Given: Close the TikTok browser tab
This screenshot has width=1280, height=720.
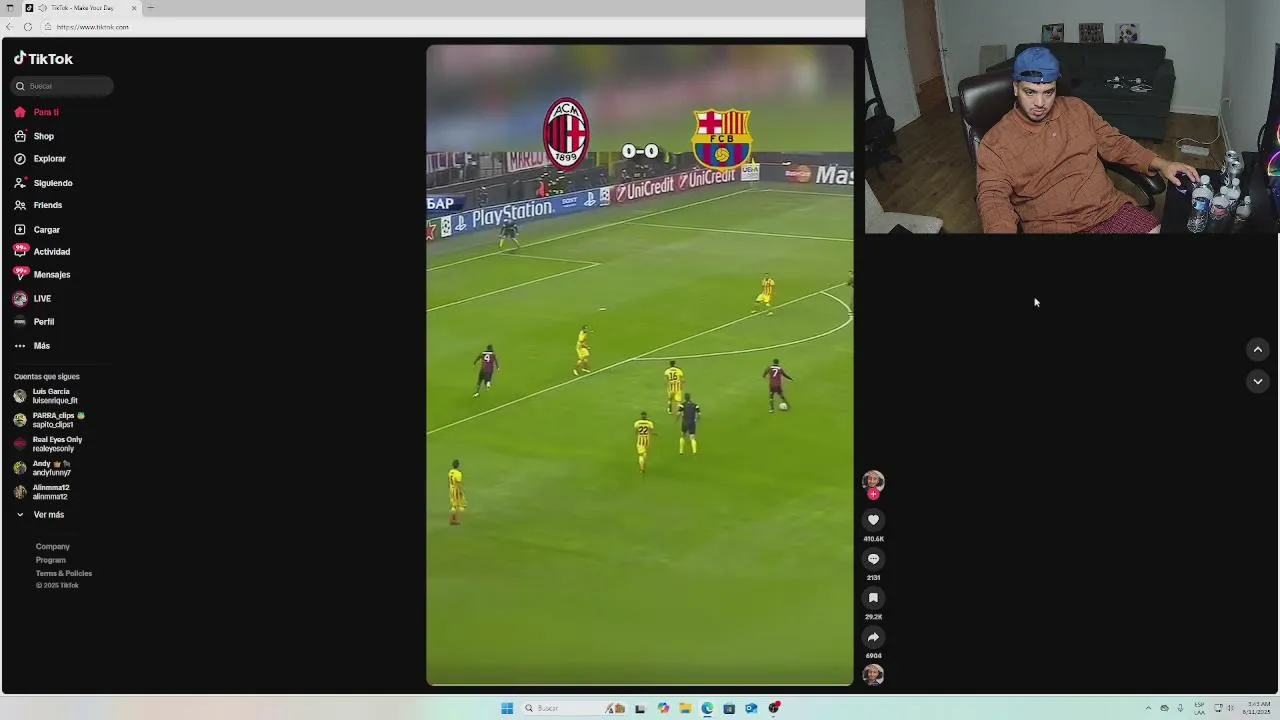Looking at the screenshot, I should click(x=134, y=8).
